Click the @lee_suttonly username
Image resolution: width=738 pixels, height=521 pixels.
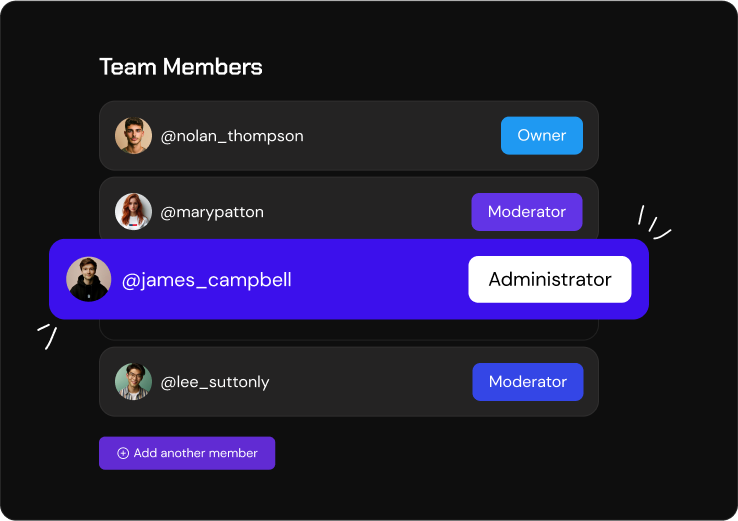(x=215, y=382)
